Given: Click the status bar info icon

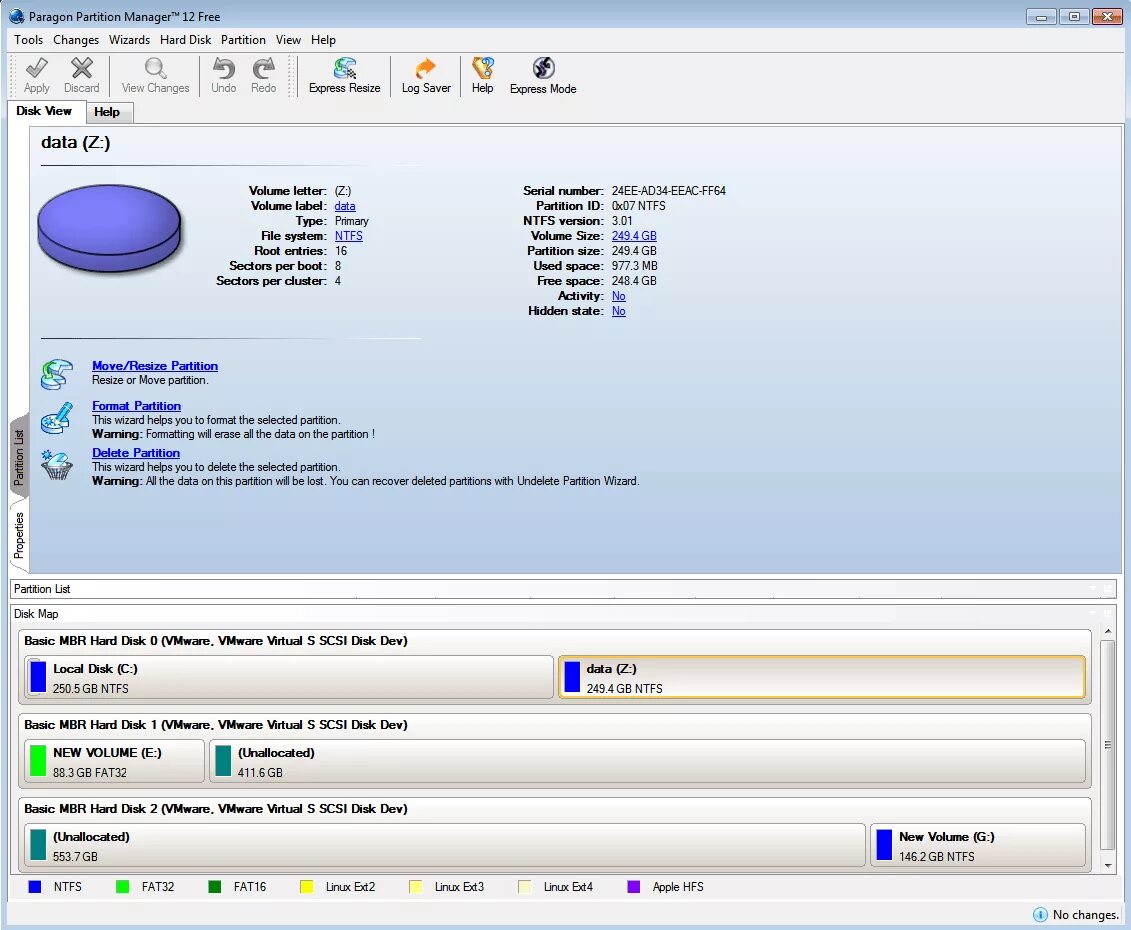Looking at the screenshot, I should (1040, 914).
